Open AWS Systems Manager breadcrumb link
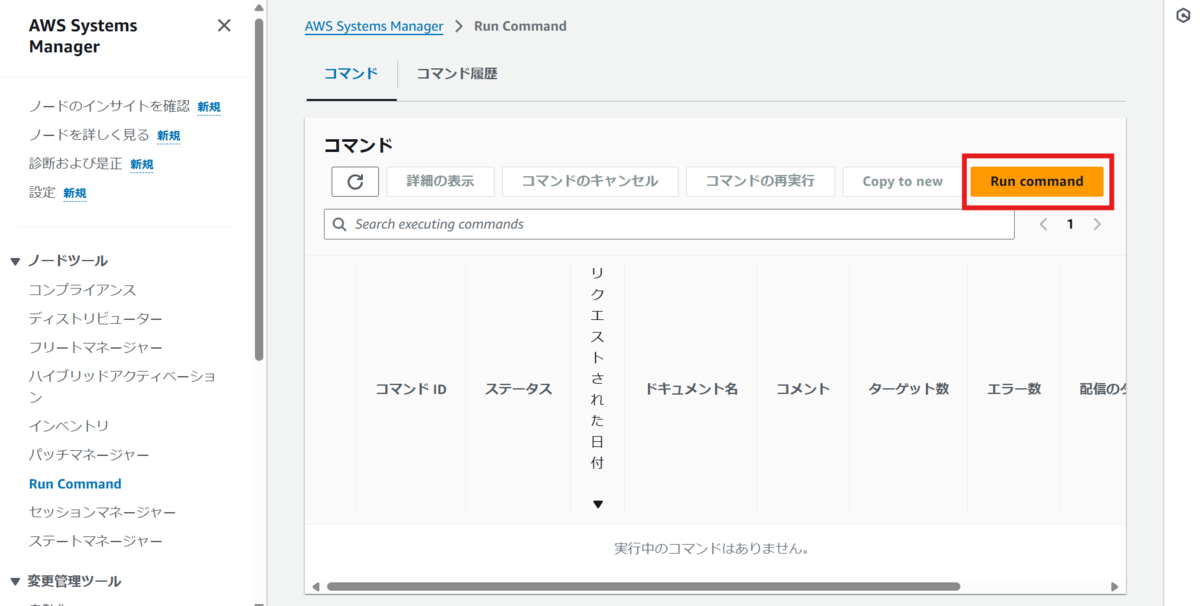 click(374, 26)
